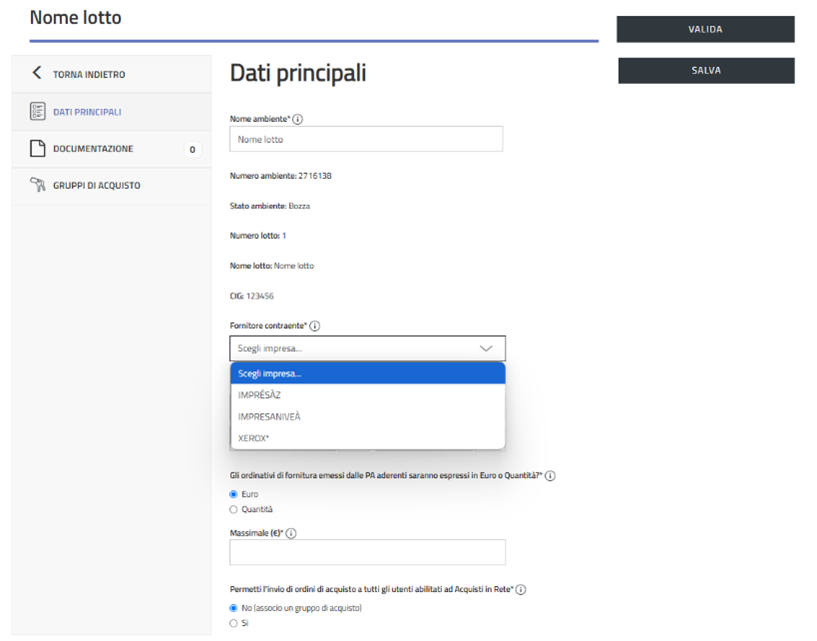817x641 pixels.
Task: Collapse the Fornitore contraente dropdown chevron
Action: [x=486, y=349]
